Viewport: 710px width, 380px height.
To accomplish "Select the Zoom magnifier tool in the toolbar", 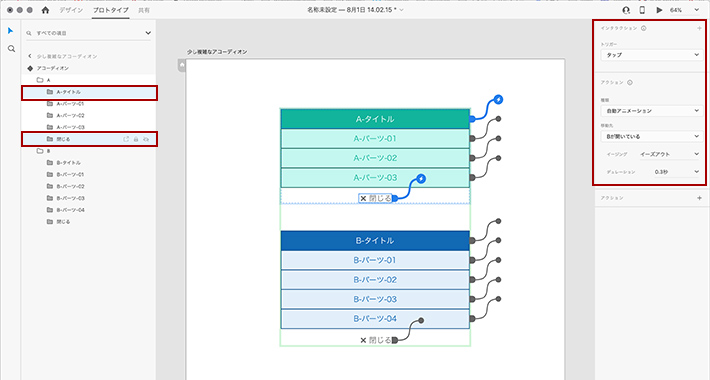I will tap(11, 48).
